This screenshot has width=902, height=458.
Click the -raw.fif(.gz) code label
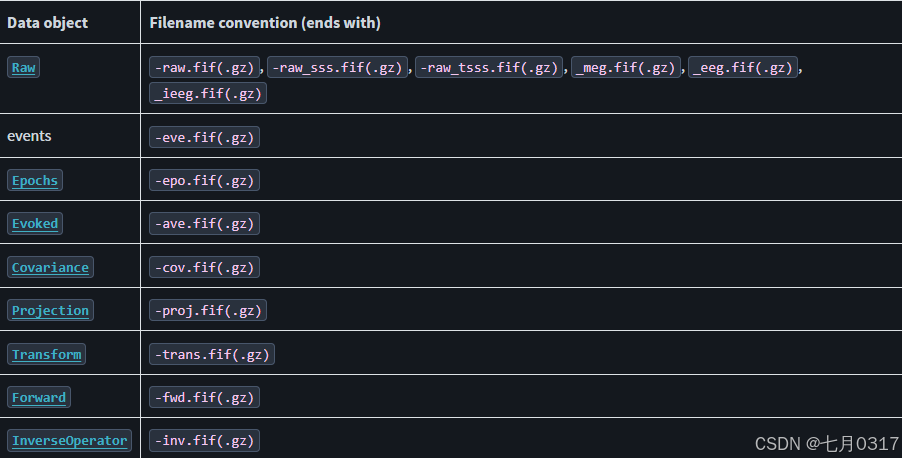click(x=204, y=68)
